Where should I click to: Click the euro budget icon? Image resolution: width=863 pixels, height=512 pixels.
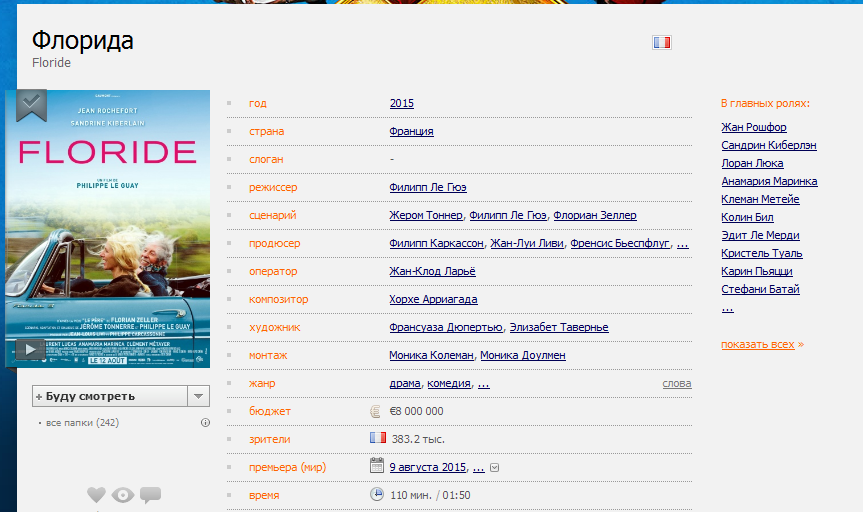tap(375, 411)
